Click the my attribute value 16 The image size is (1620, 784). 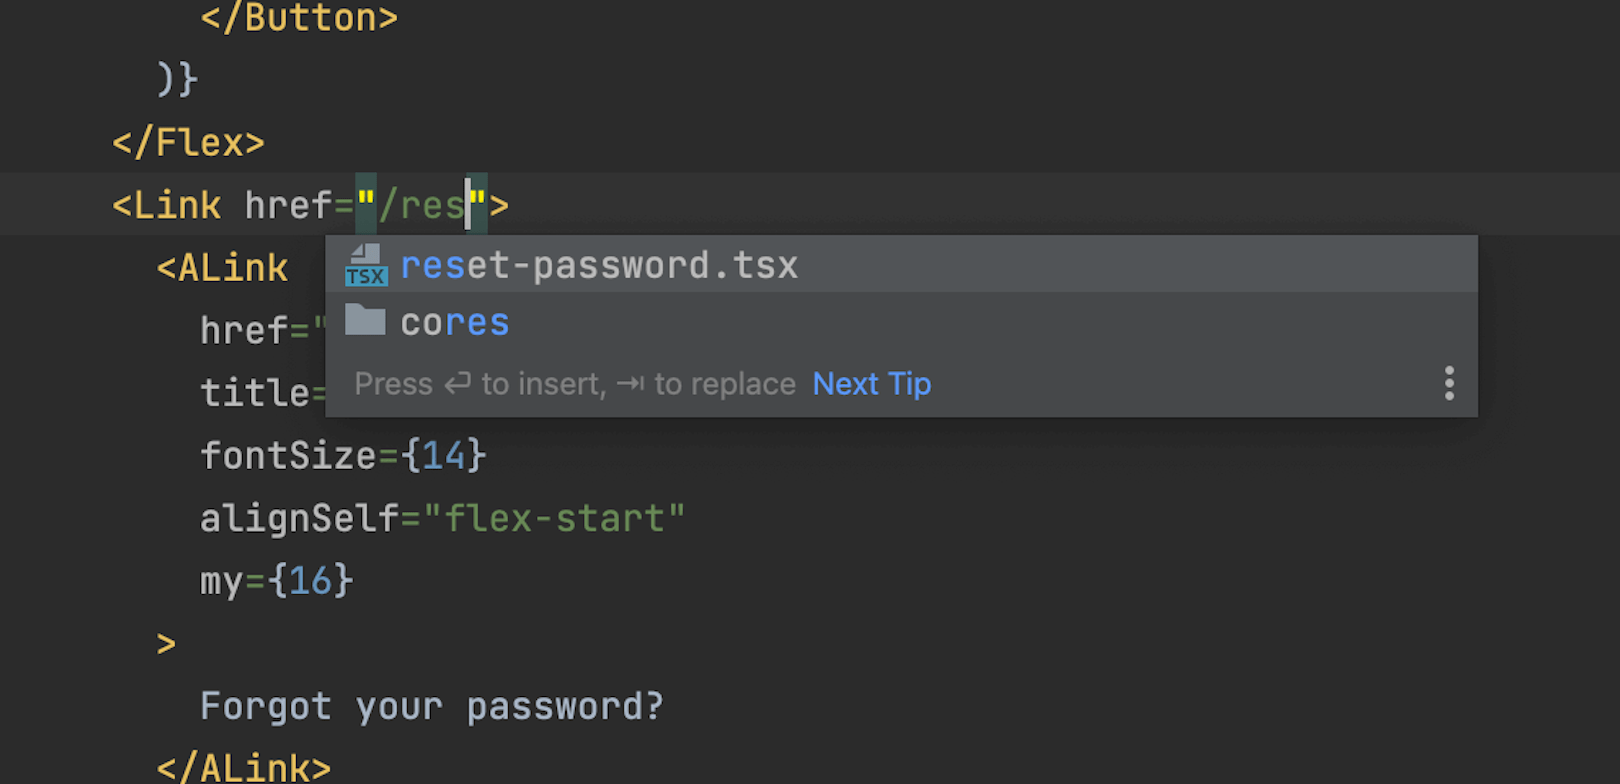pos(310,581)
